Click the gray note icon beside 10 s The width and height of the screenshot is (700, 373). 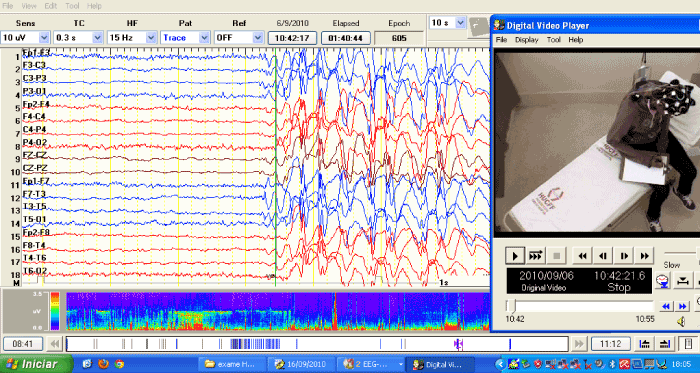click(478, 27)
